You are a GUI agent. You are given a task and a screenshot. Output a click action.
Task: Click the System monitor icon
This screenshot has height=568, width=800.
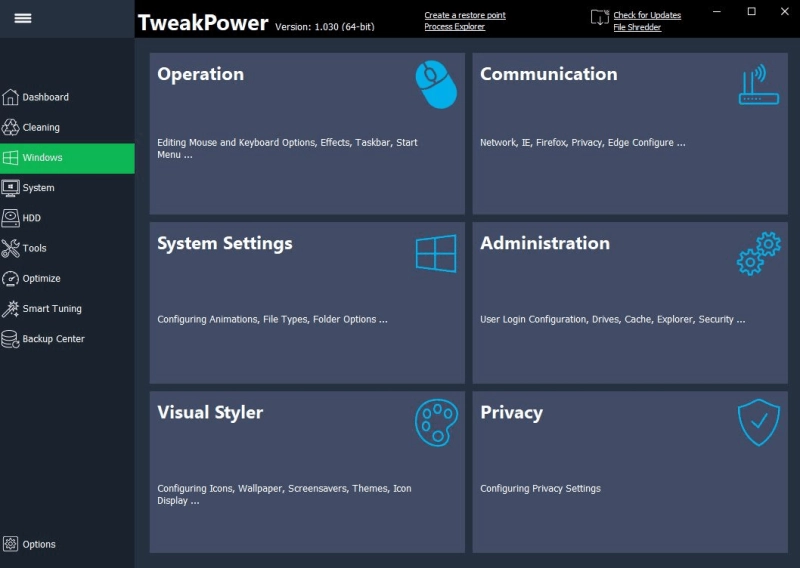(x=10, y=188)
